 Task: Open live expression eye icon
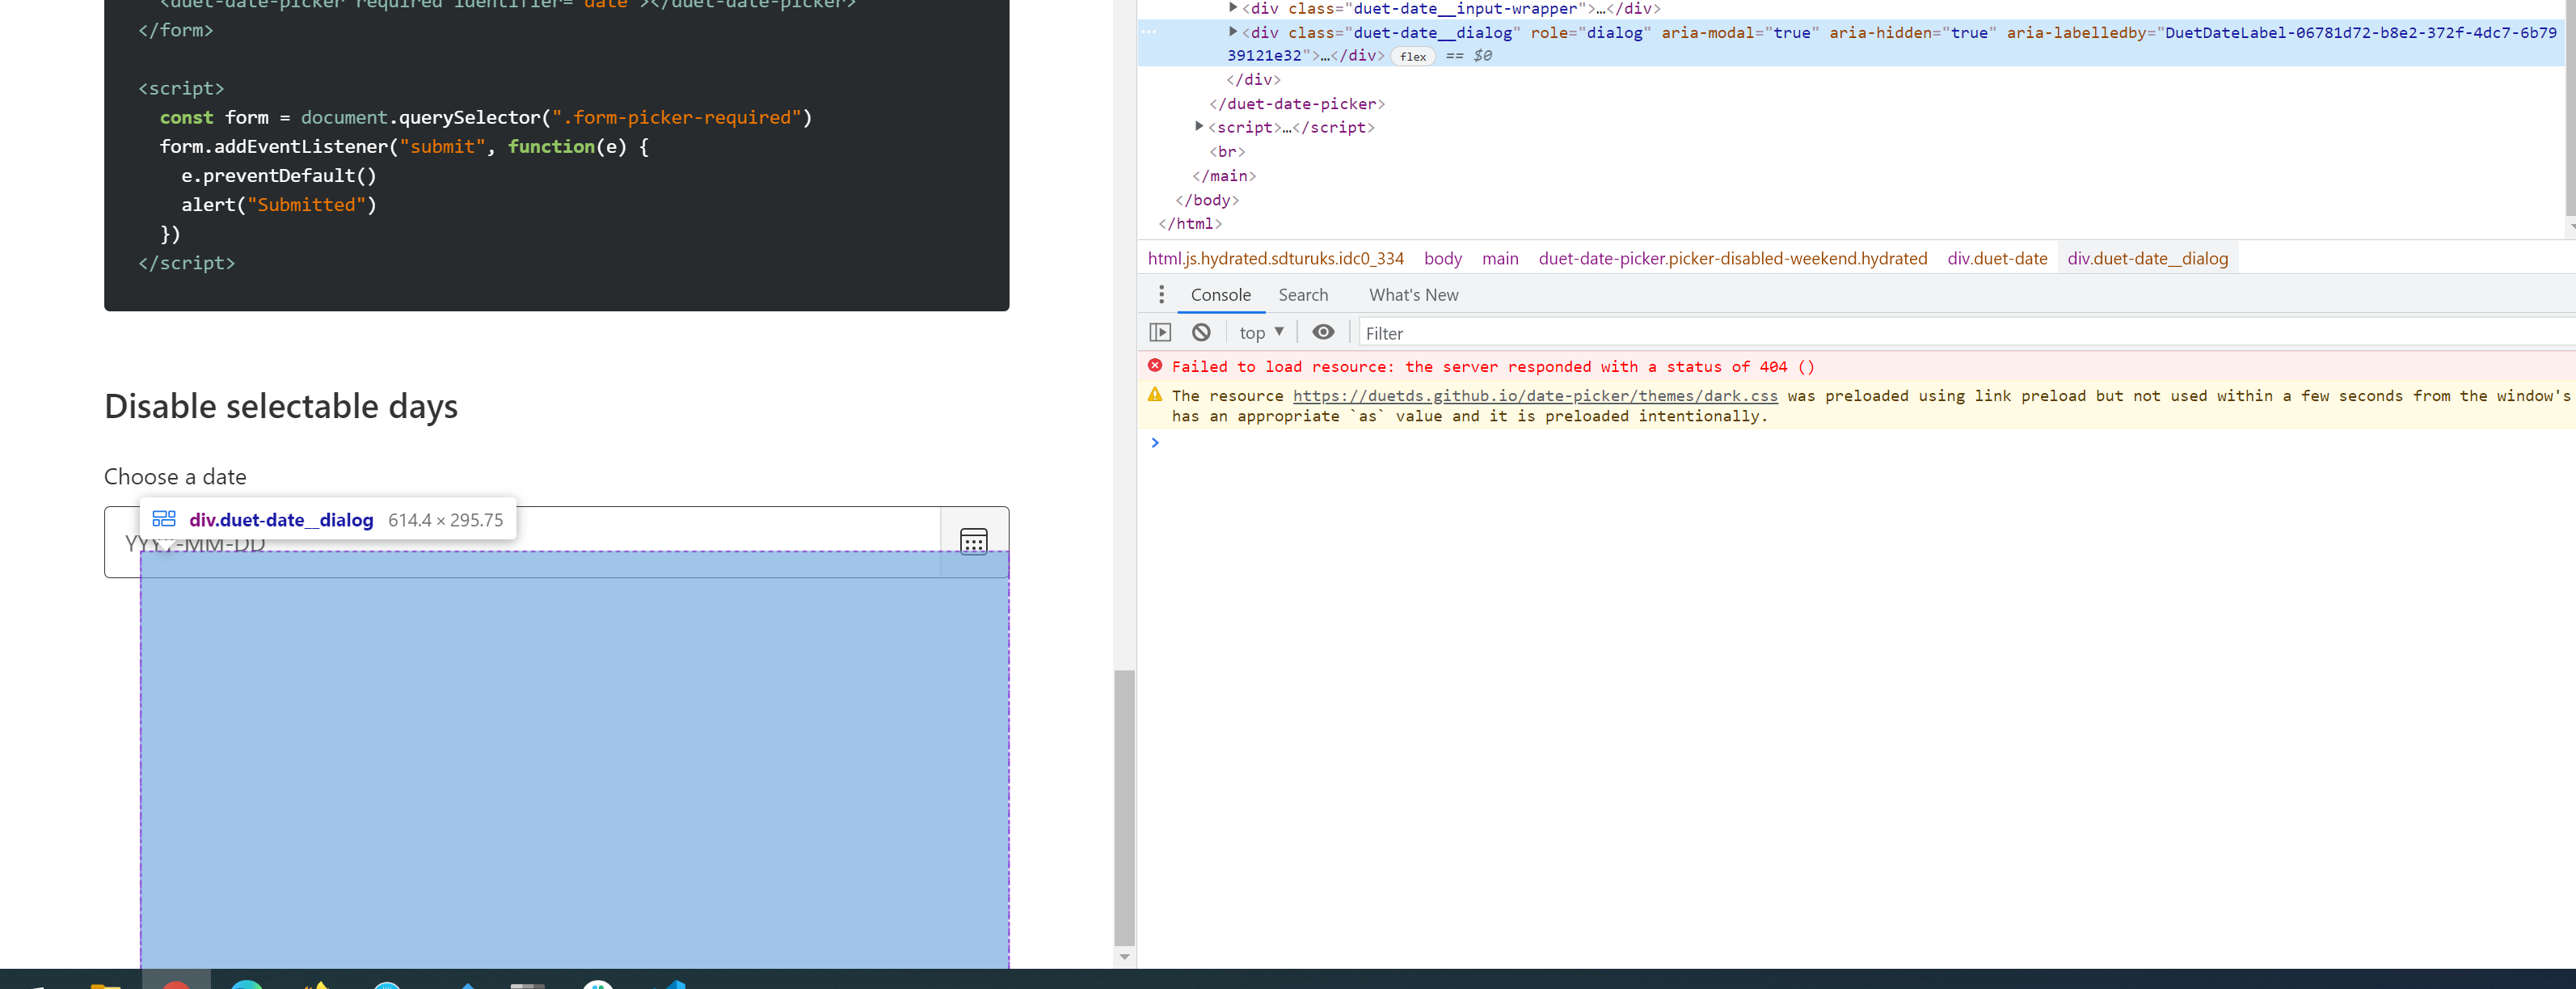click(1322, 332)
